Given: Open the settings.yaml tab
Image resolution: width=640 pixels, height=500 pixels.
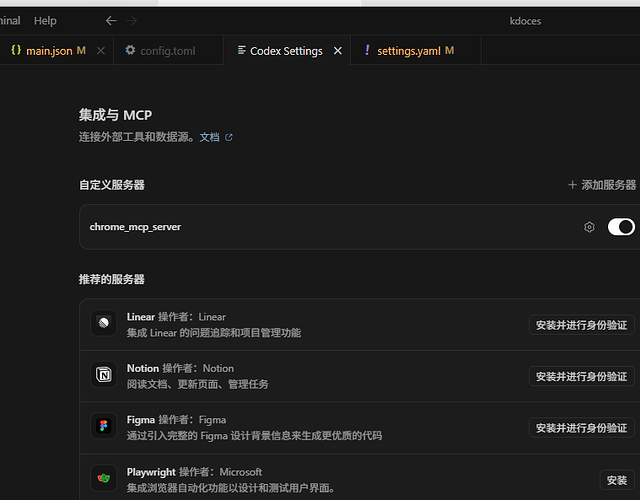Looking at the screenshot, I should click(409, 51).
